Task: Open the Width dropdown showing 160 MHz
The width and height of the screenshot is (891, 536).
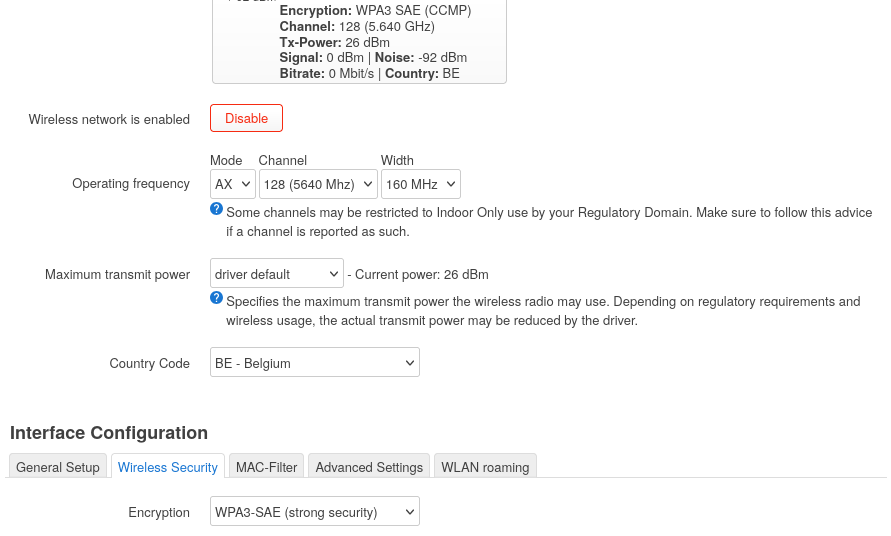Action: (420, 184)
